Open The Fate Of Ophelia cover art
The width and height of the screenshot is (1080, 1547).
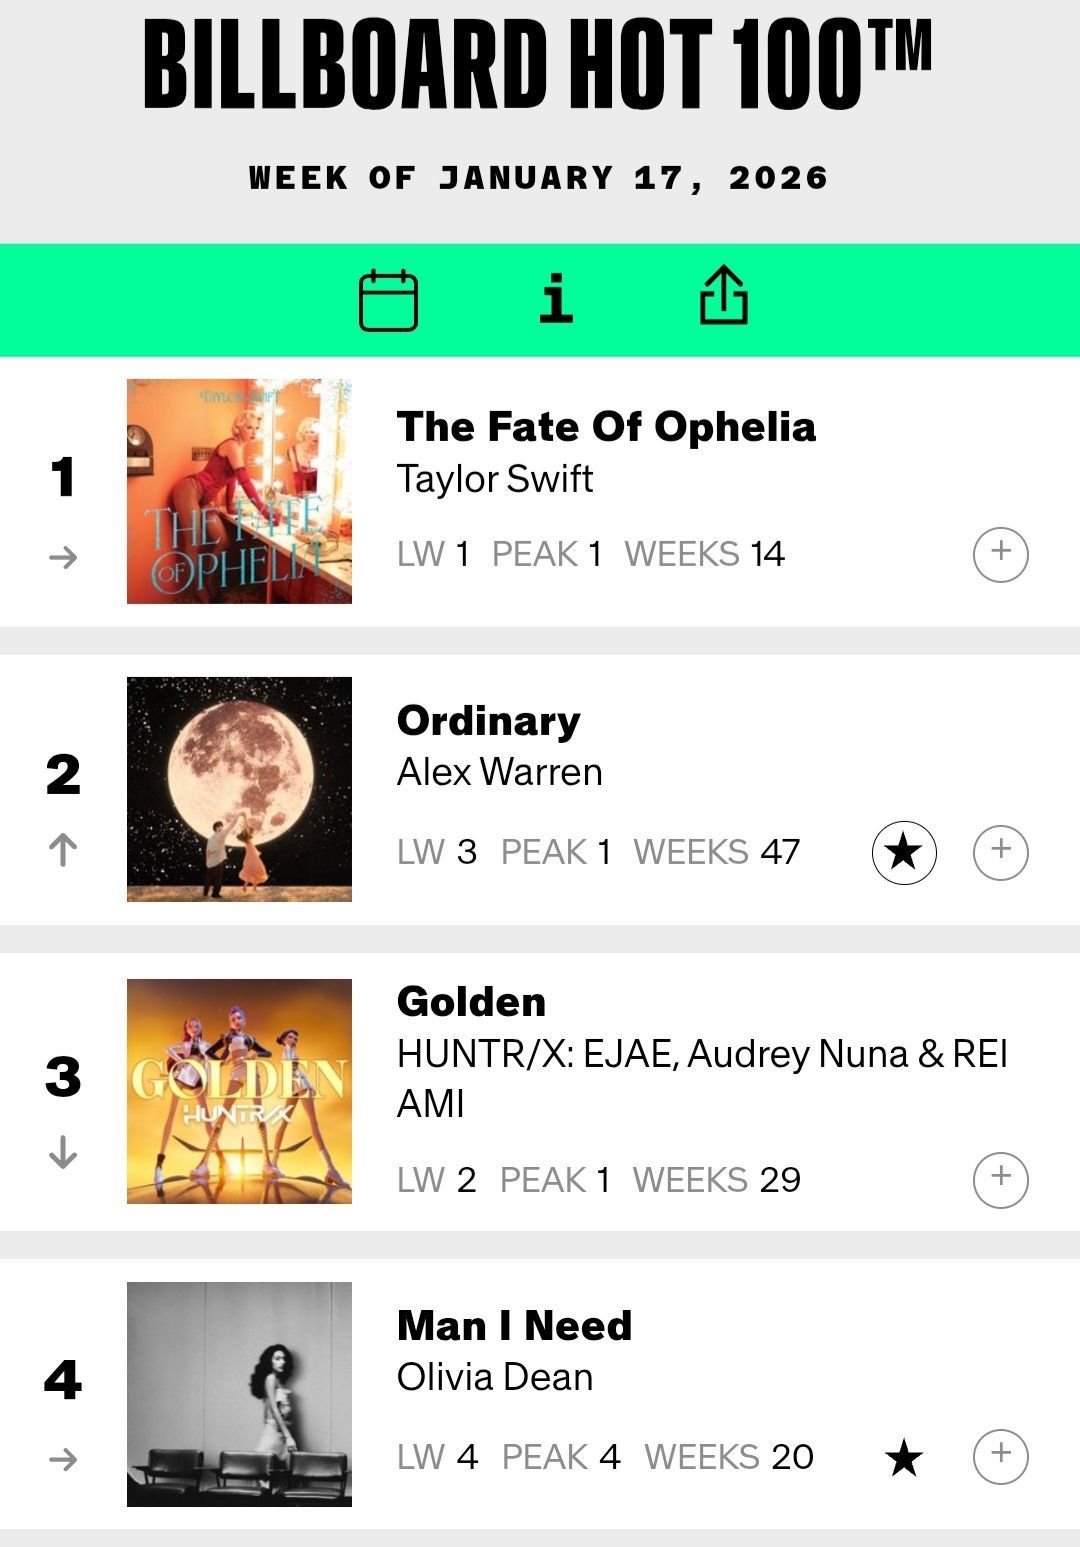pos(239,491)
